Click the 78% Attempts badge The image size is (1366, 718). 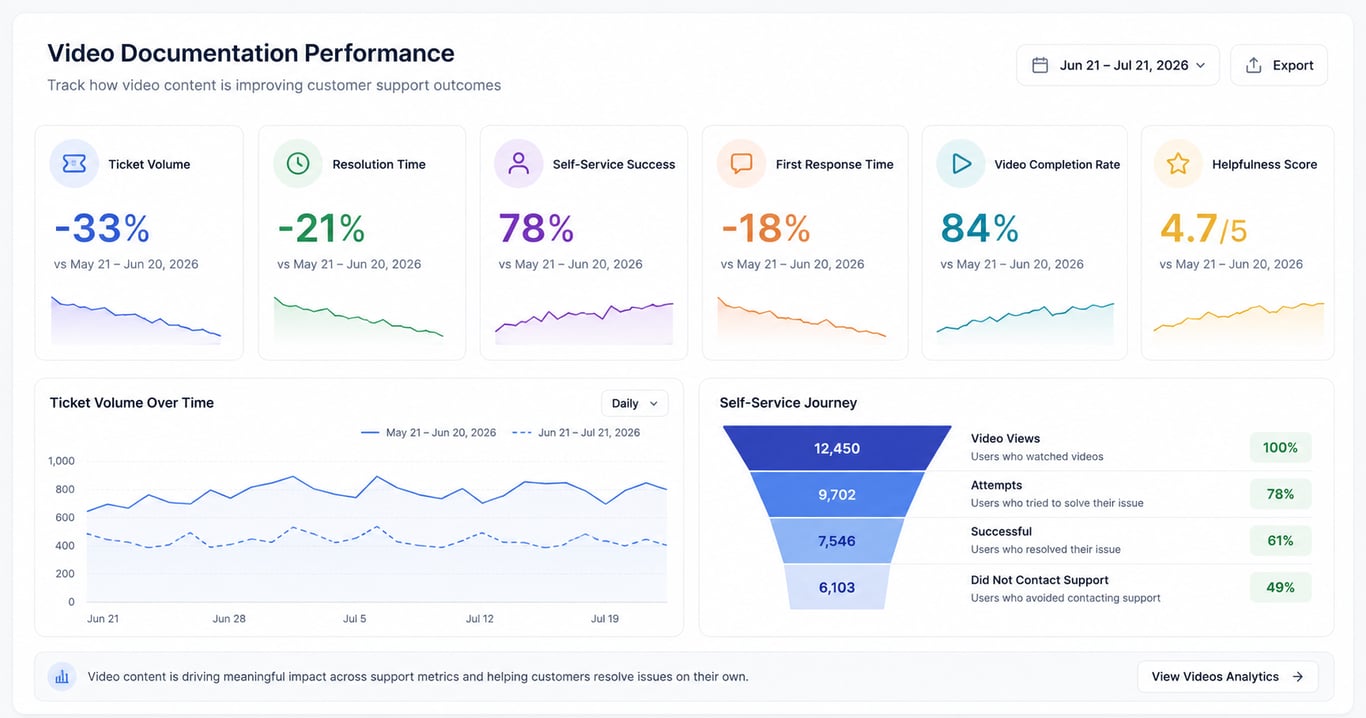1280,494
